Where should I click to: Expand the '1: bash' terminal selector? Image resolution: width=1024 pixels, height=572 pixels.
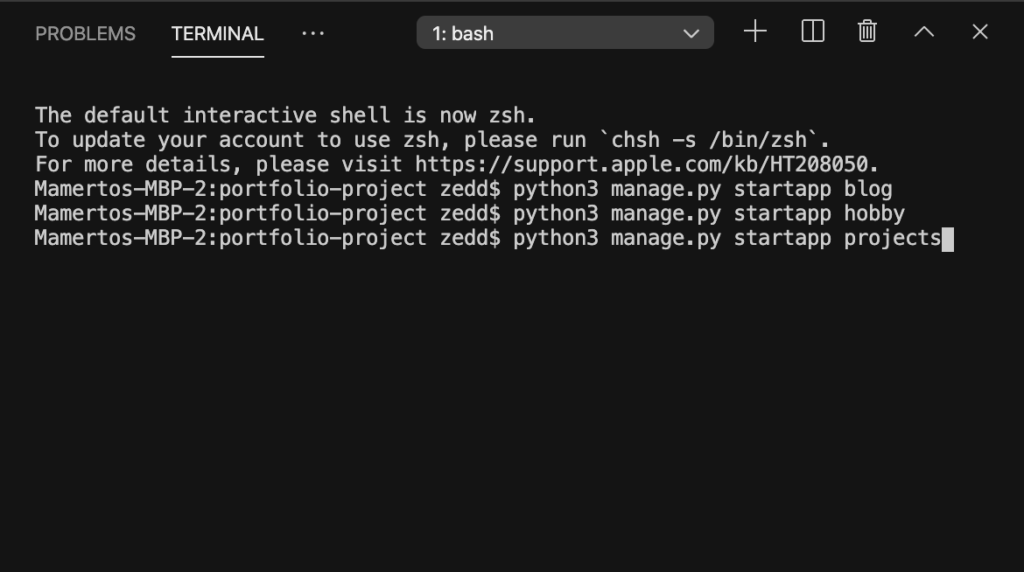pos(565,33)
